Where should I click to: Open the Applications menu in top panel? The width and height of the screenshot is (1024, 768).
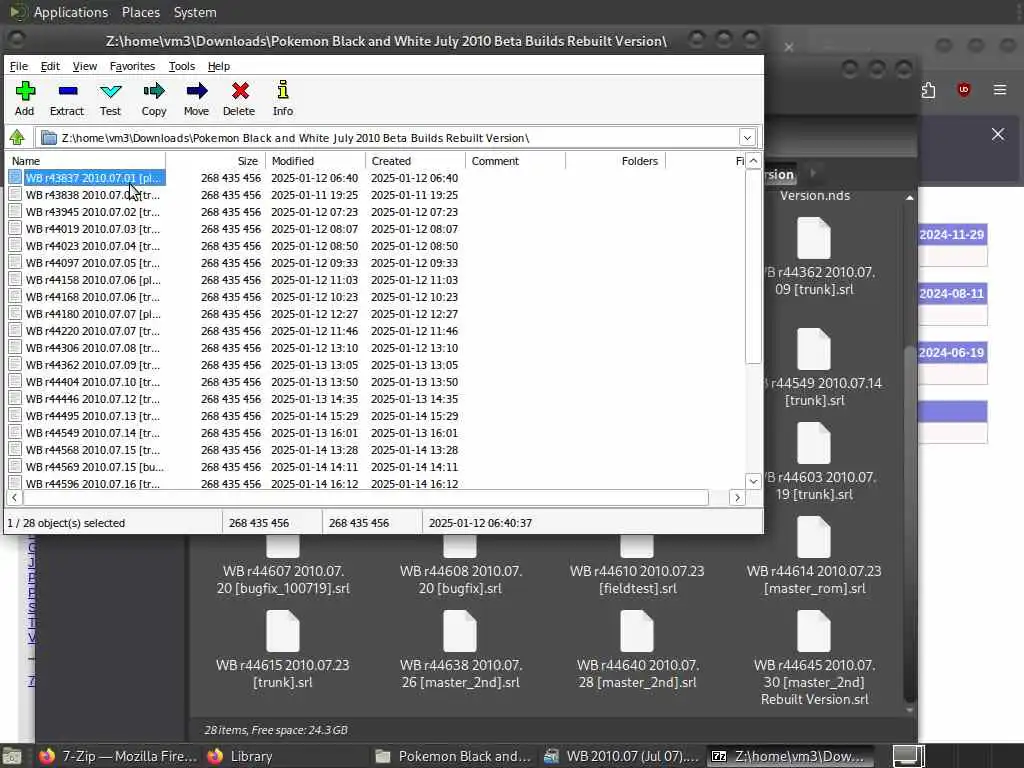(71, 12)
